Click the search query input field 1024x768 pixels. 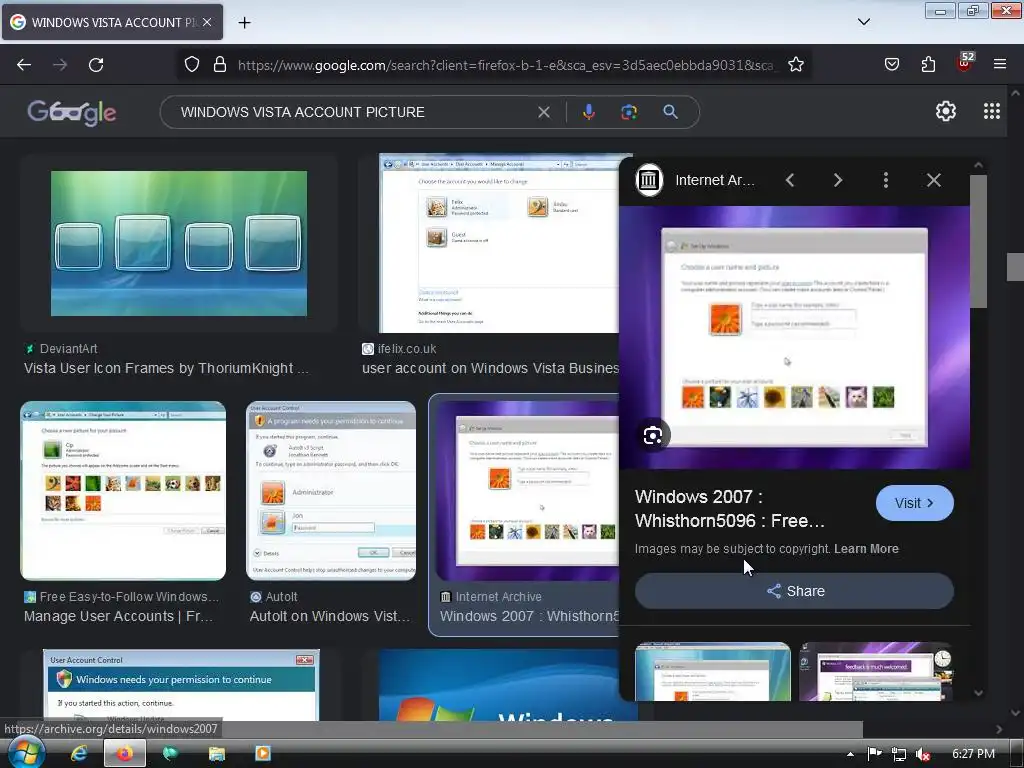(x=353, y=112)
